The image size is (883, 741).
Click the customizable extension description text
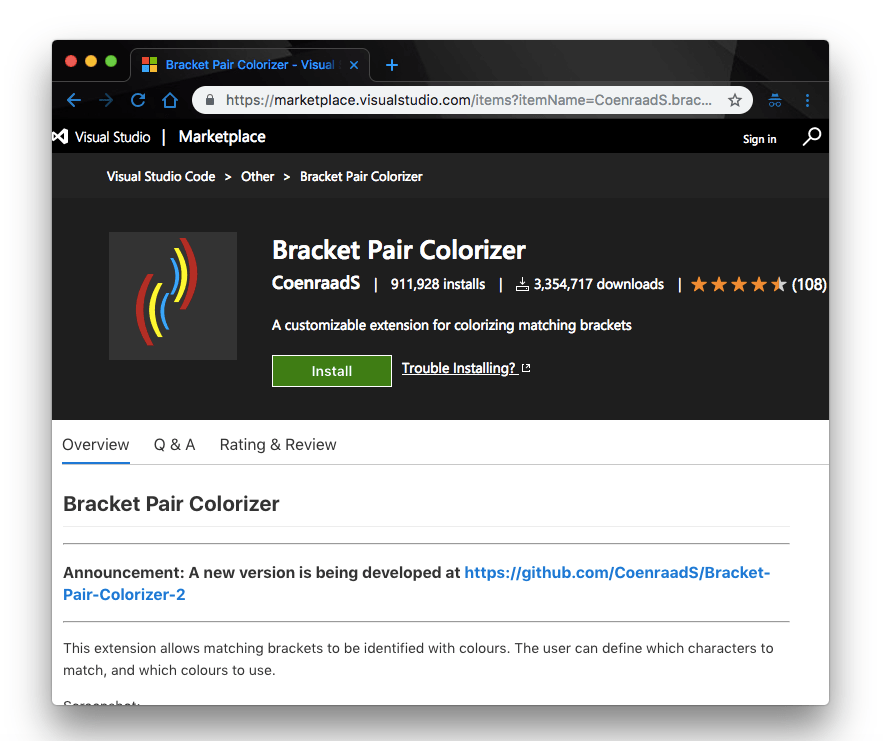(x=452, y=325)
